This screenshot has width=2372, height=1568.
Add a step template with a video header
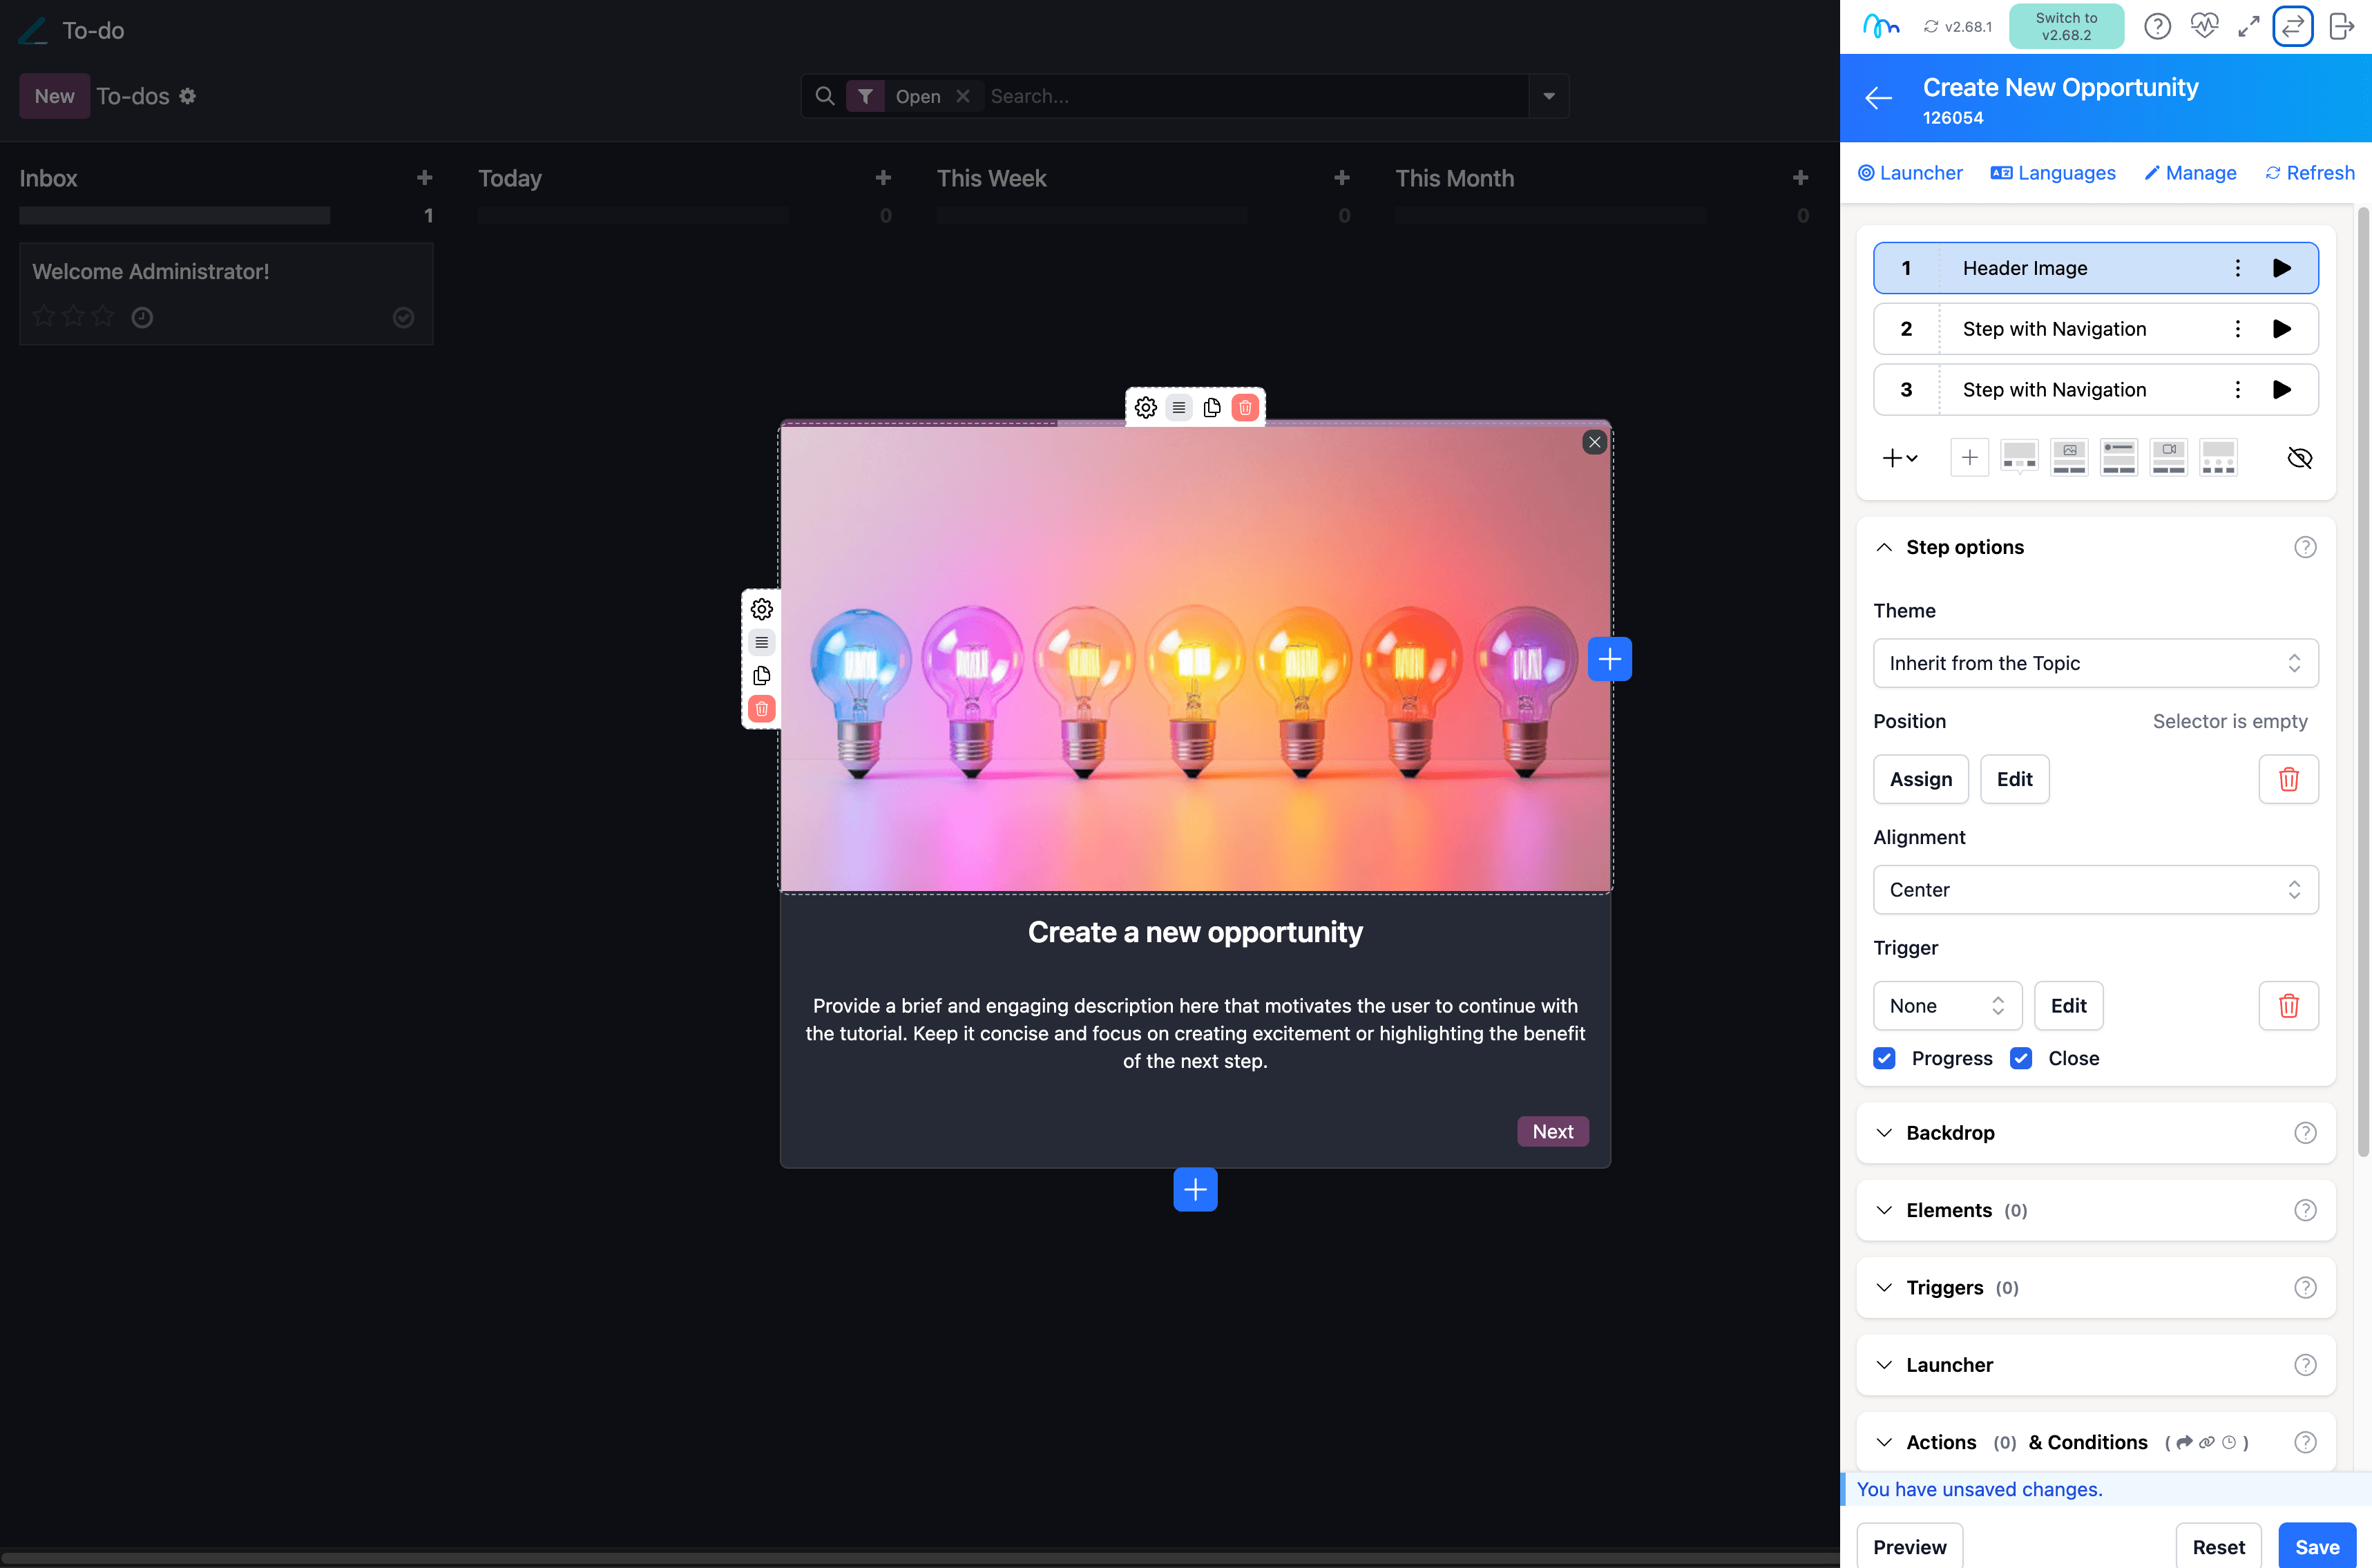[2168, 457]
